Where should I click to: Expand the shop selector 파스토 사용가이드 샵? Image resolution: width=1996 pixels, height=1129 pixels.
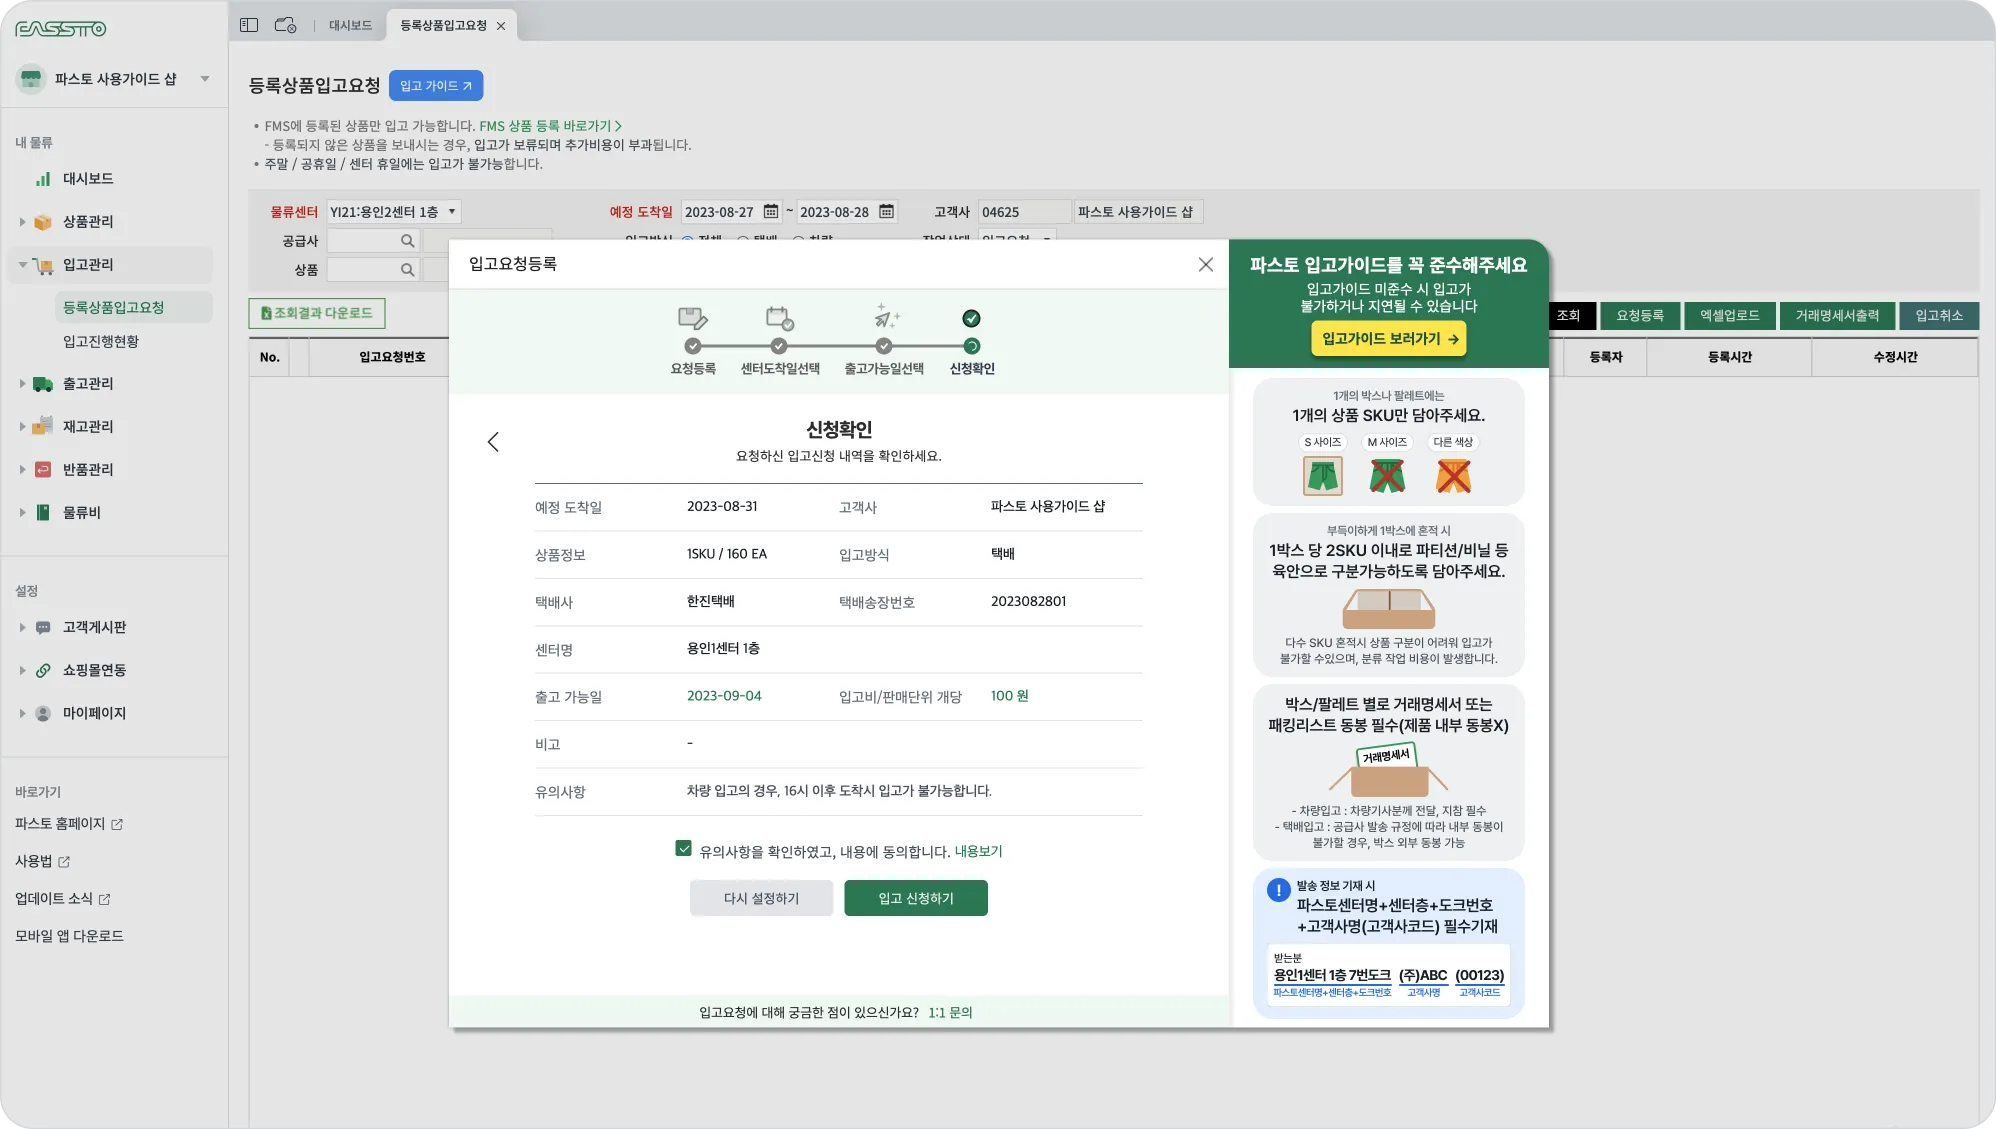coord(204,79)
